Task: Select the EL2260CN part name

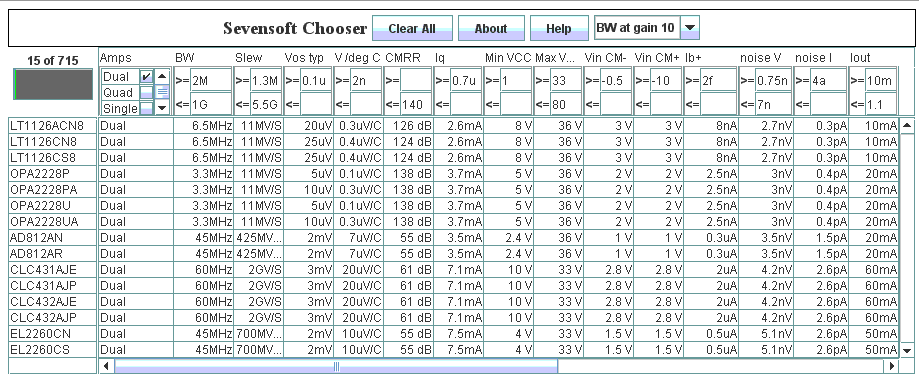Action: click(x=39, y=333)
